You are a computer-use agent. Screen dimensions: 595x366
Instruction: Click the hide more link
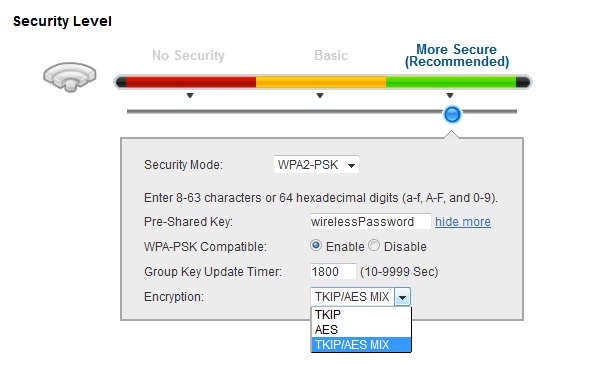click(463, 221)
